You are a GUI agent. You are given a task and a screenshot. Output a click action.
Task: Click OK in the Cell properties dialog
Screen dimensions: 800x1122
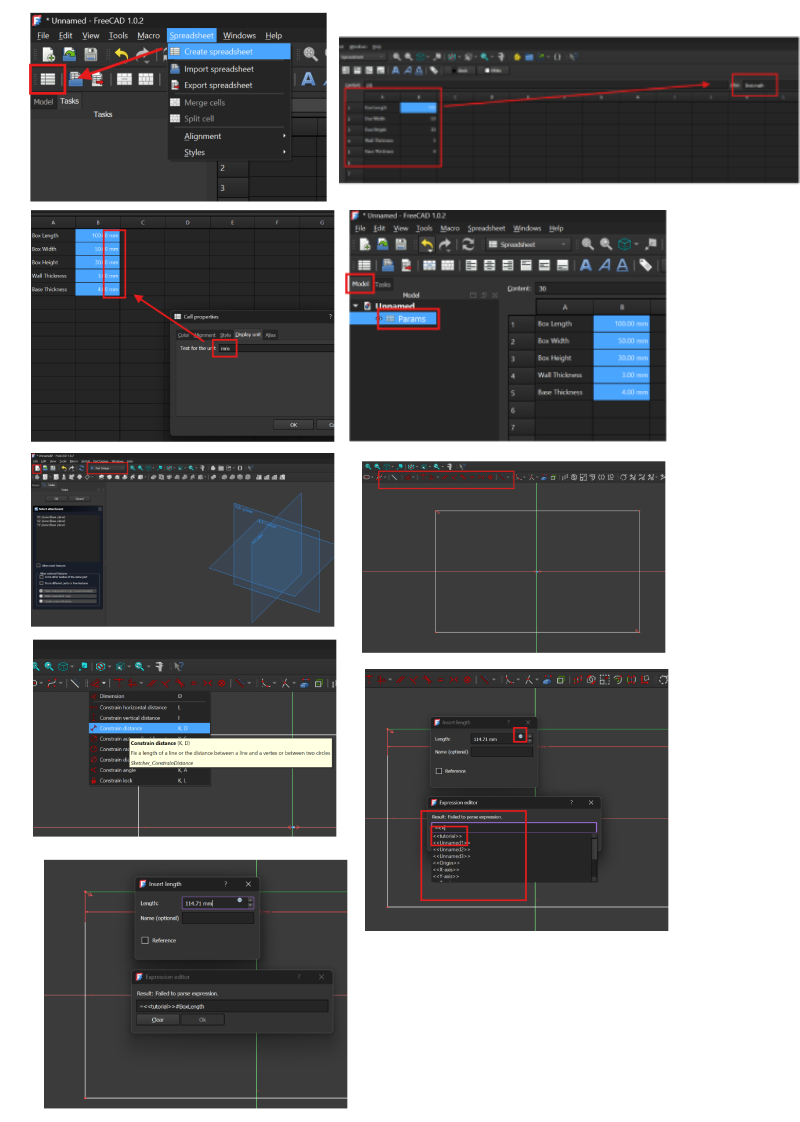click(x=293, y=424)
